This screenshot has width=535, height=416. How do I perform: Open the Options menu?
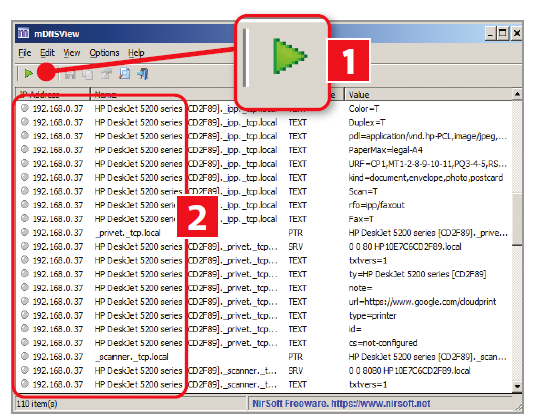pos(104,53)
